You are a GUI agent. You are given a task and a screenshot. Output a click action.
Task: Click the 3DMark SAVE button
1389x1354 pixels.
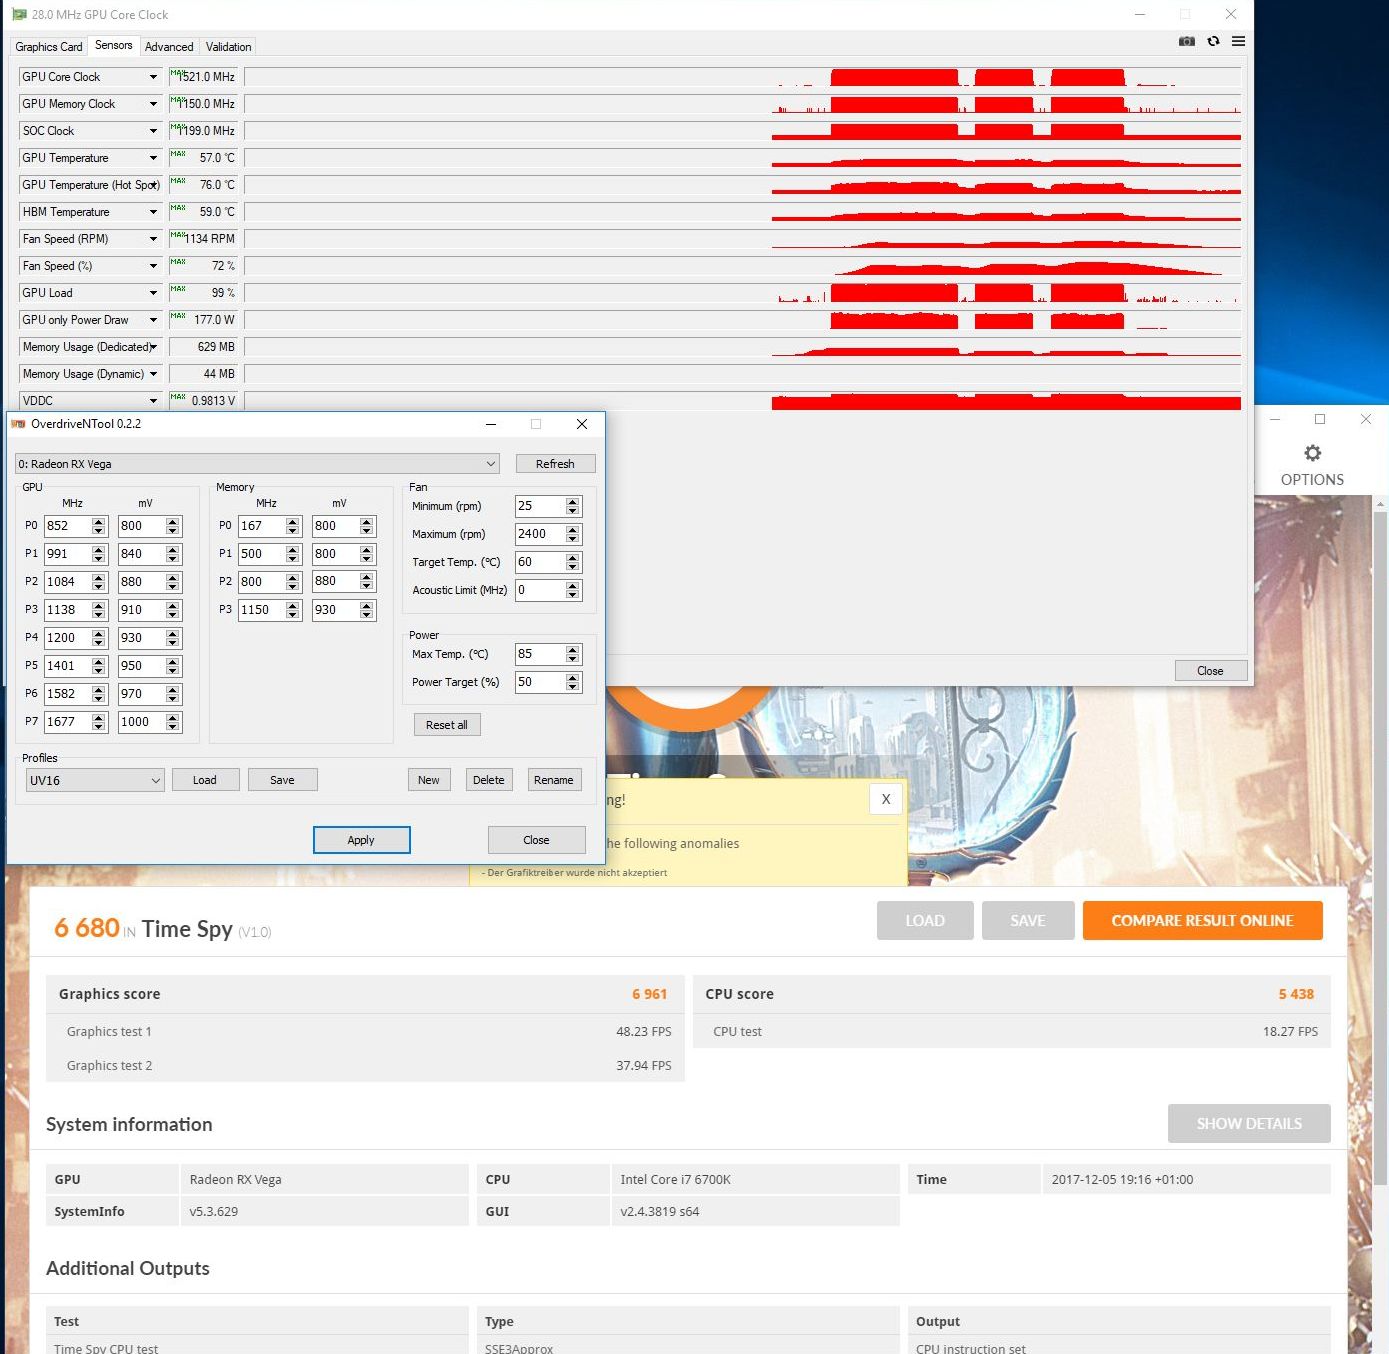point(1028,921)
